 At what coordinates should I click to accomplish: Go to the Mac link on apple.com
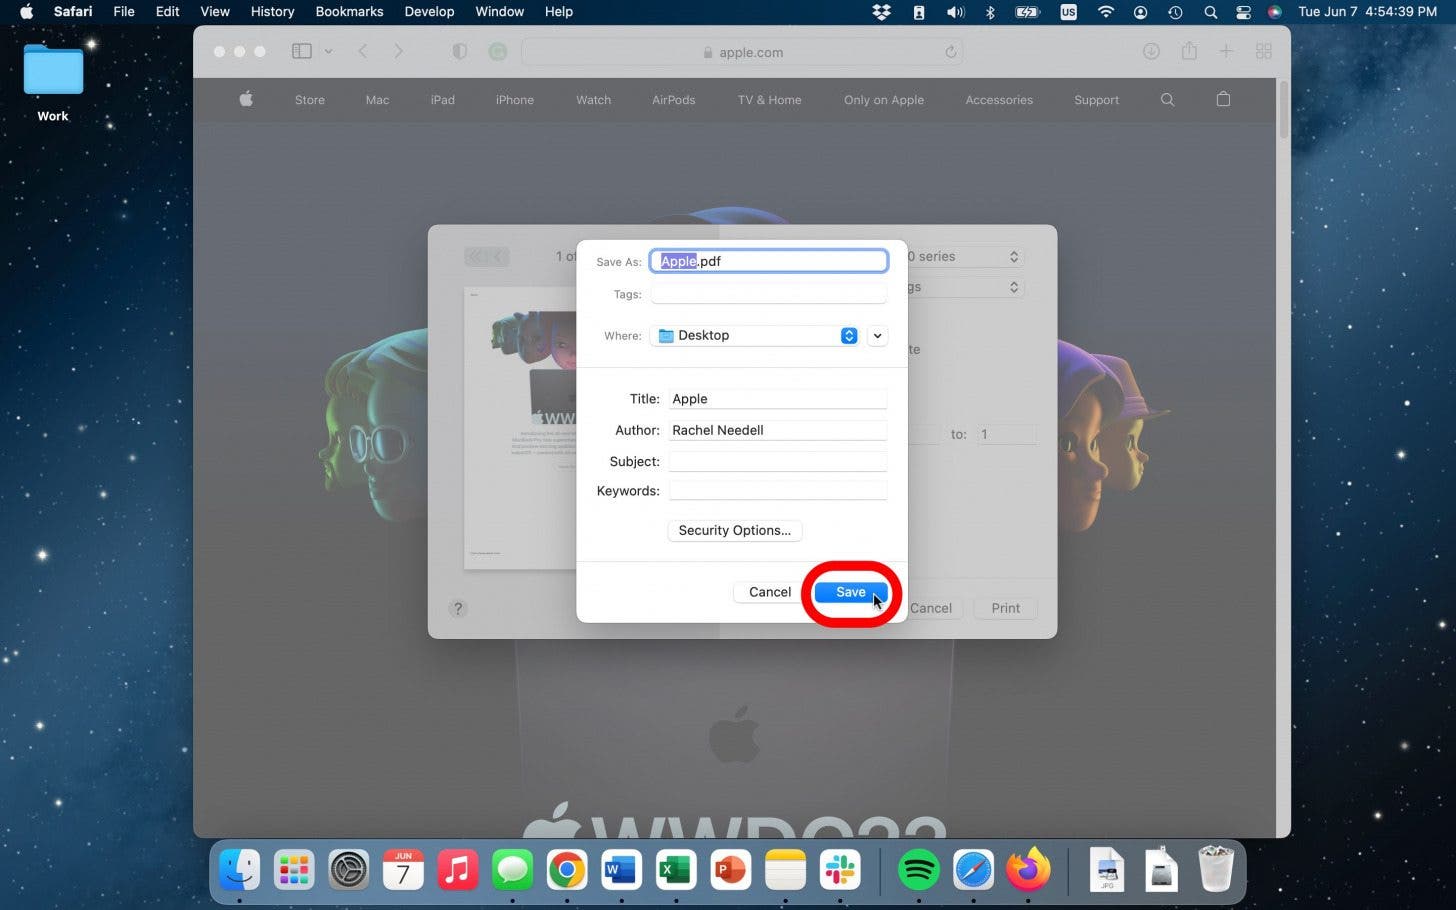tap(377, 100)
